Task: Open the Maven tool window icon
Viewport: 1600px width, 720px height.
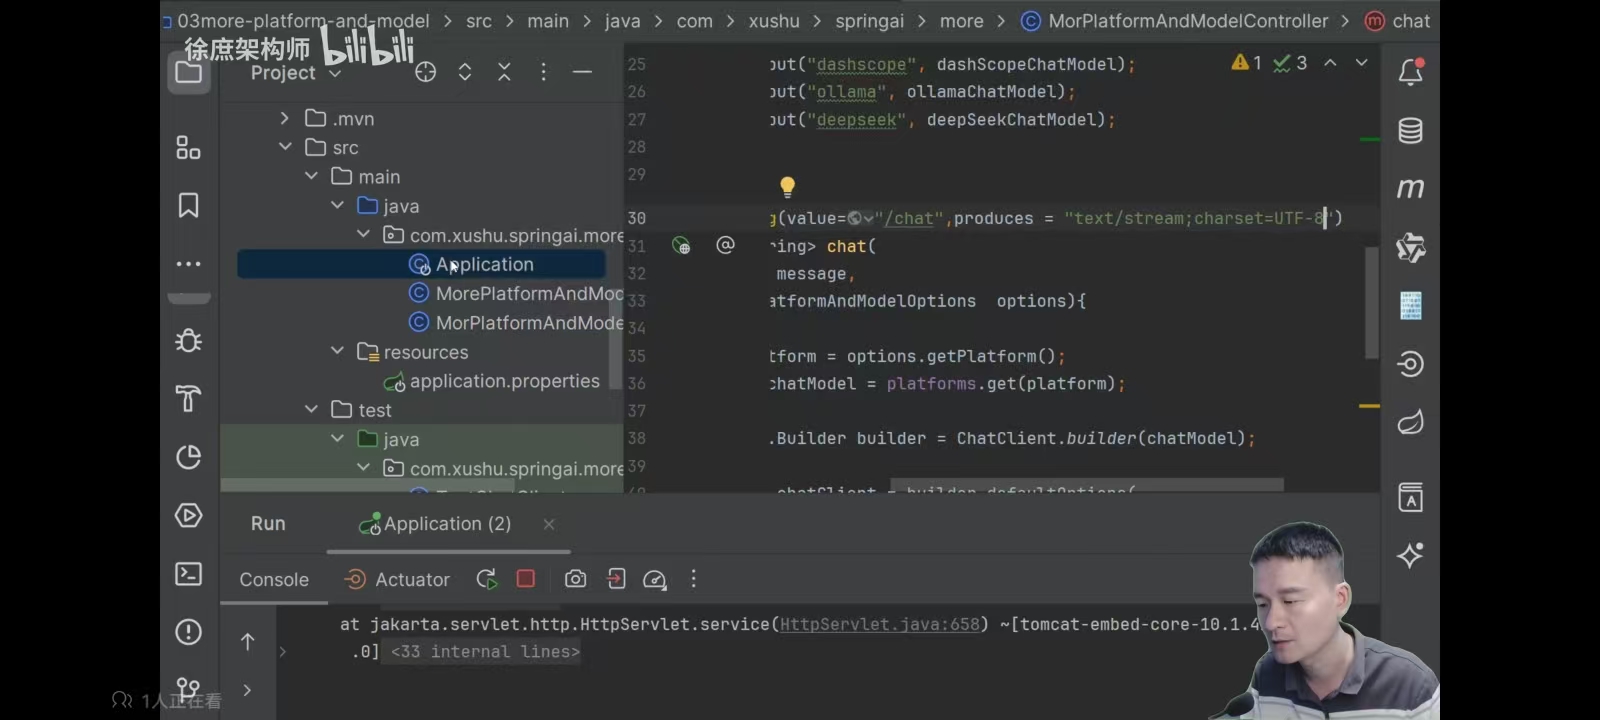Action: [1410, 189]
